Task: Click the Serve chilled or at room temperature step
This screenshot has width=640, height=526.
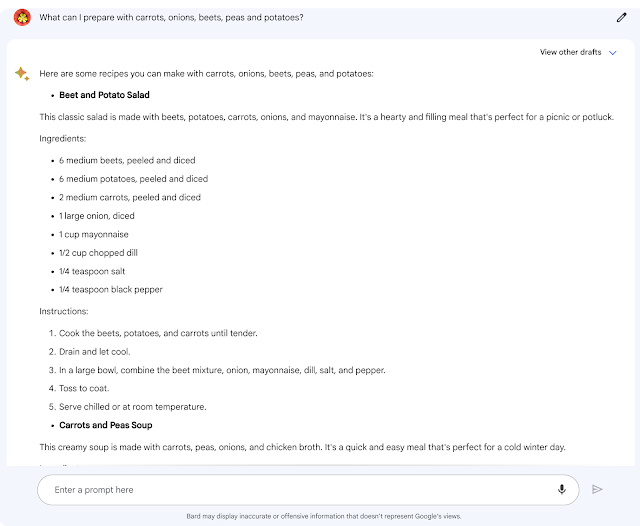Action: tap(133, 407)
